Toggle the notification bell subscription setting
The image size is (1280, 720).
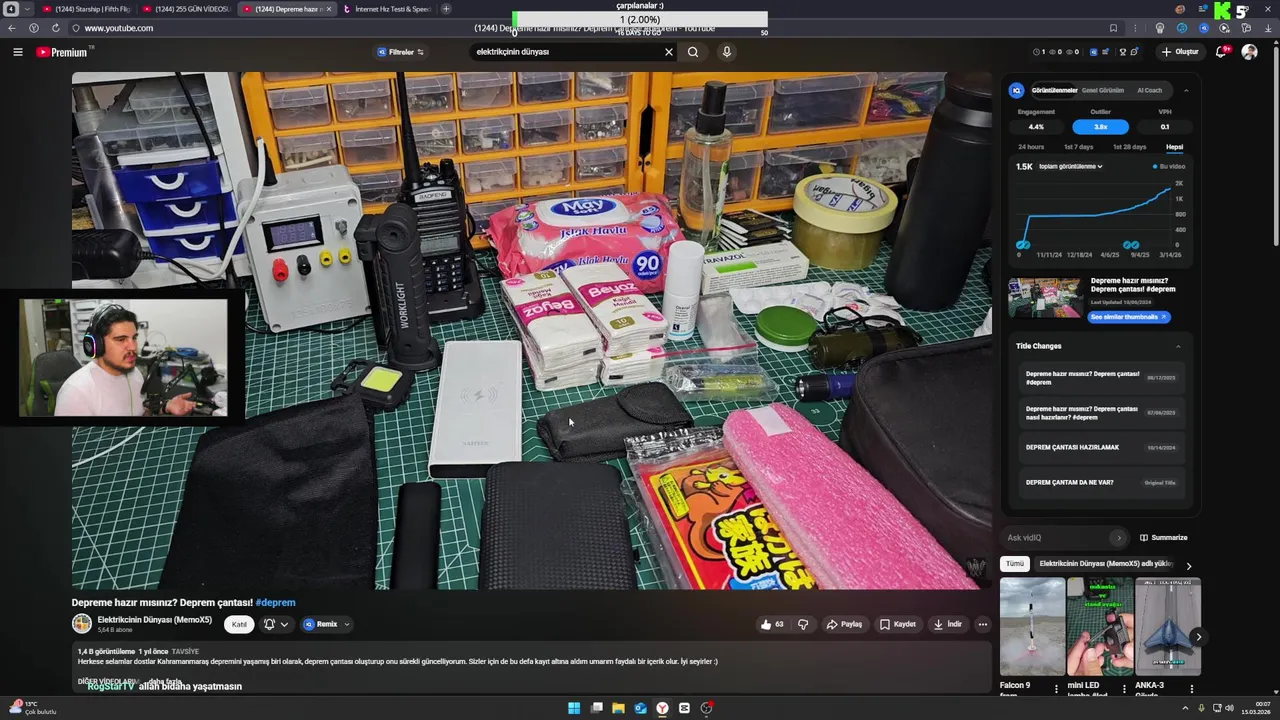click(x=276, y=624)
